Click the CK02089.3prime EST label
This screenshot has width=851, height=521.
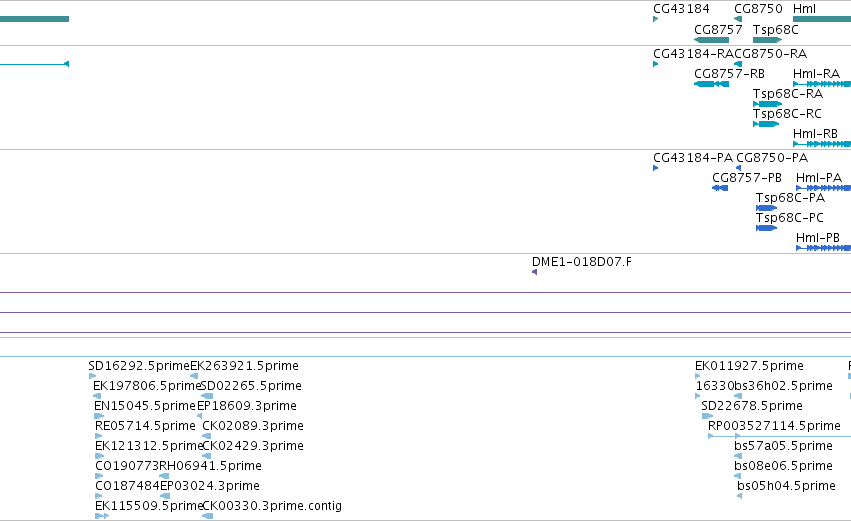click(x=253, y=427)
